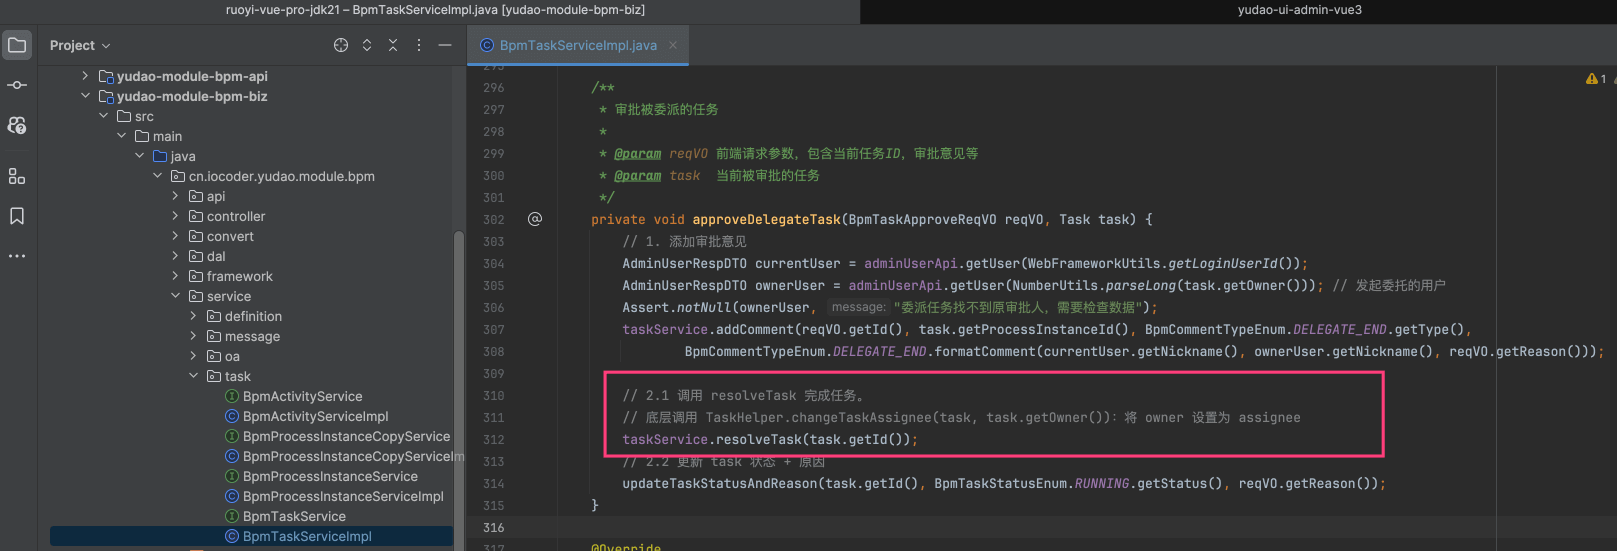1617x551 pixels.
Task: Click the Project tool window folder icon
Action: point(17,45)
